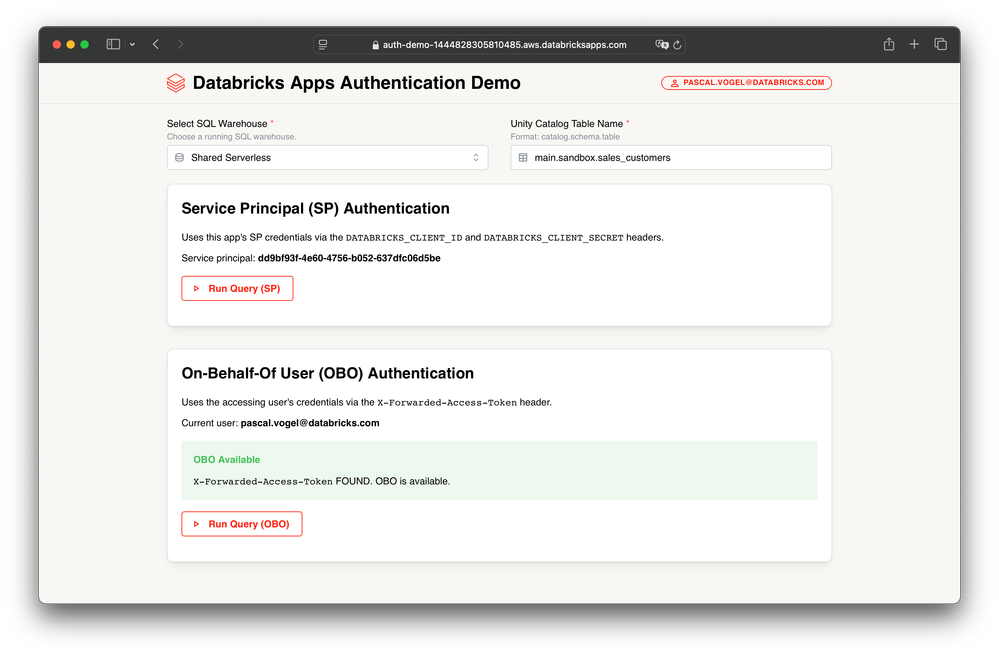This screenshot has height=655, width=999.
Task: Open the page reader menu icon
Action: (323, 45)
